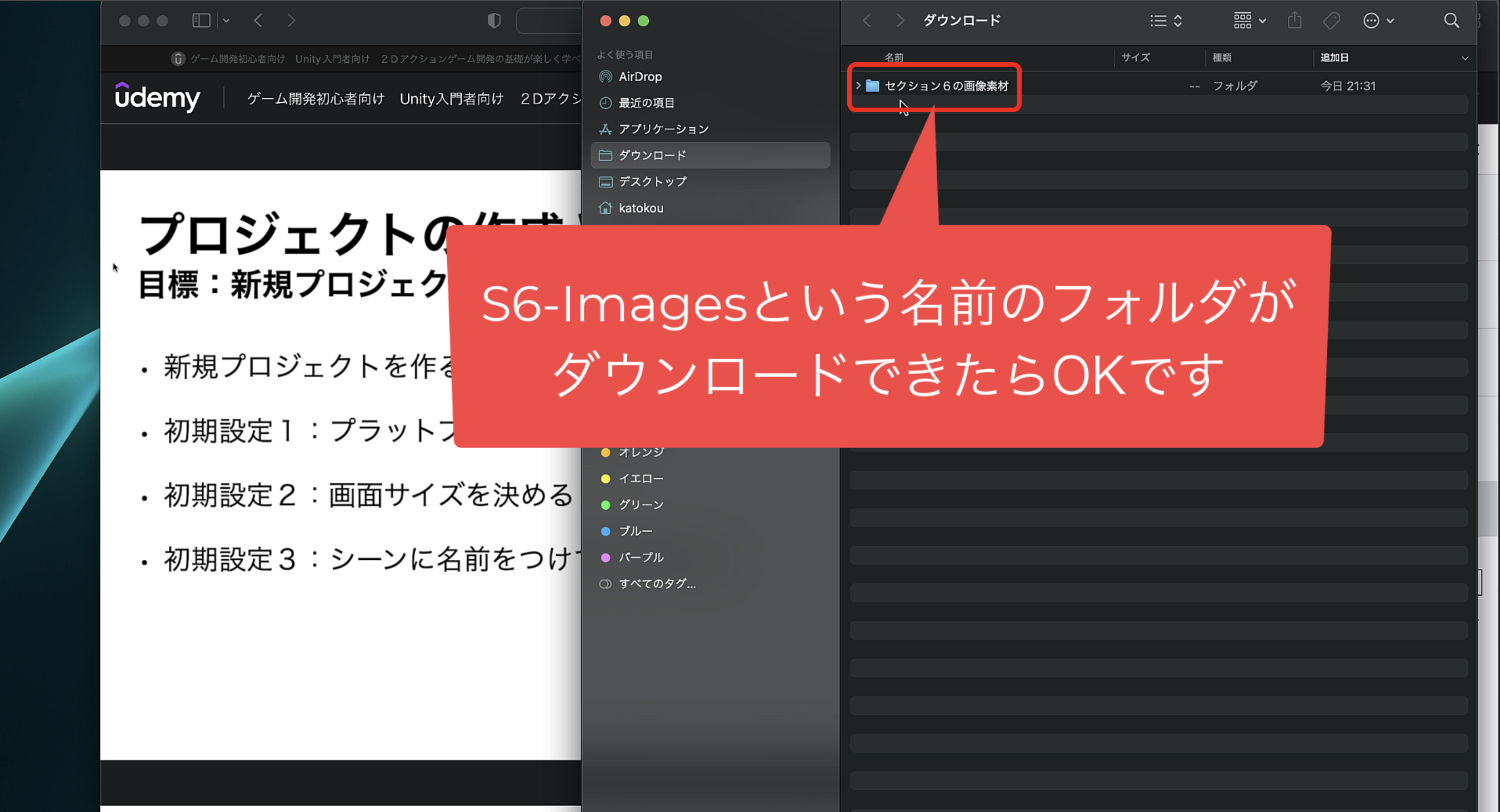Open Finder search magnifier
The image size is (1500, 812).
1452,20
